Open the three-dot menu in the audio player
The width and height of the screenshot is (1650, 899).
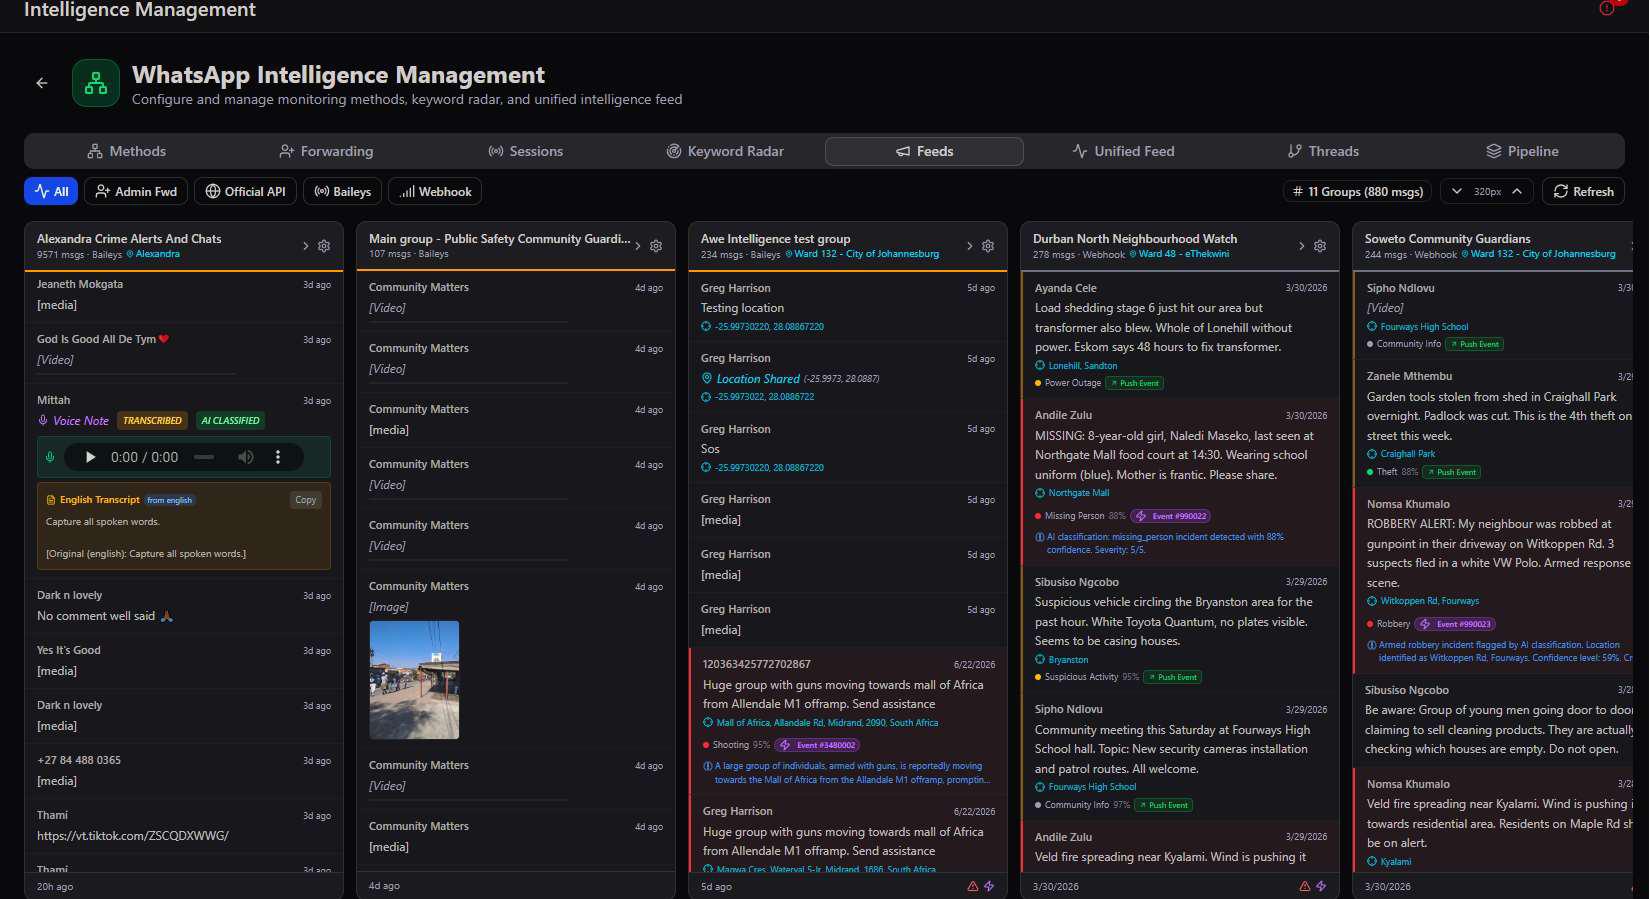point(278,457)
